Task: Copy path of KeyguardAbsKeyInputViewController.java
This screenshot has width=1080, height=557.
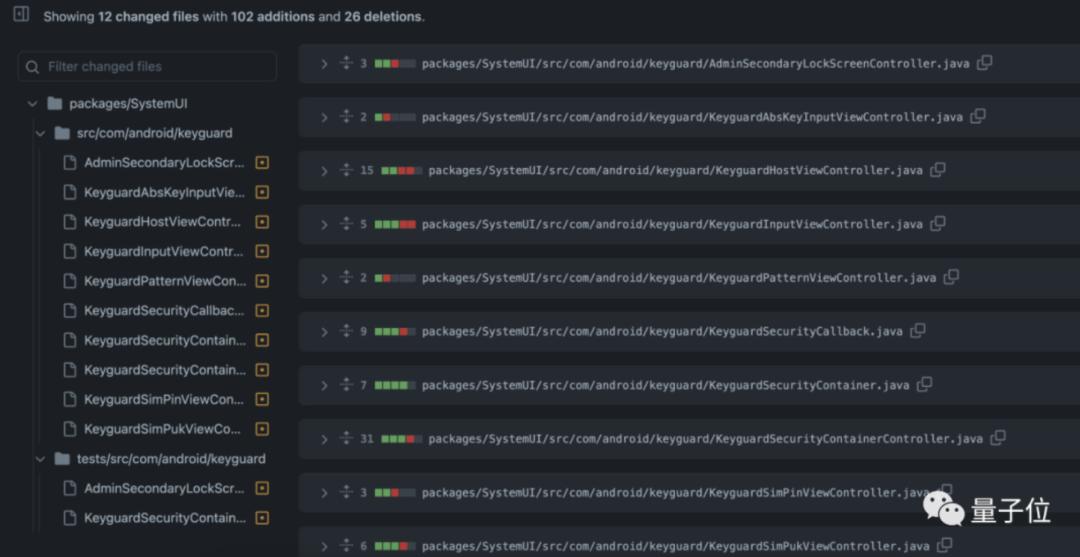Action: (978, 116)
